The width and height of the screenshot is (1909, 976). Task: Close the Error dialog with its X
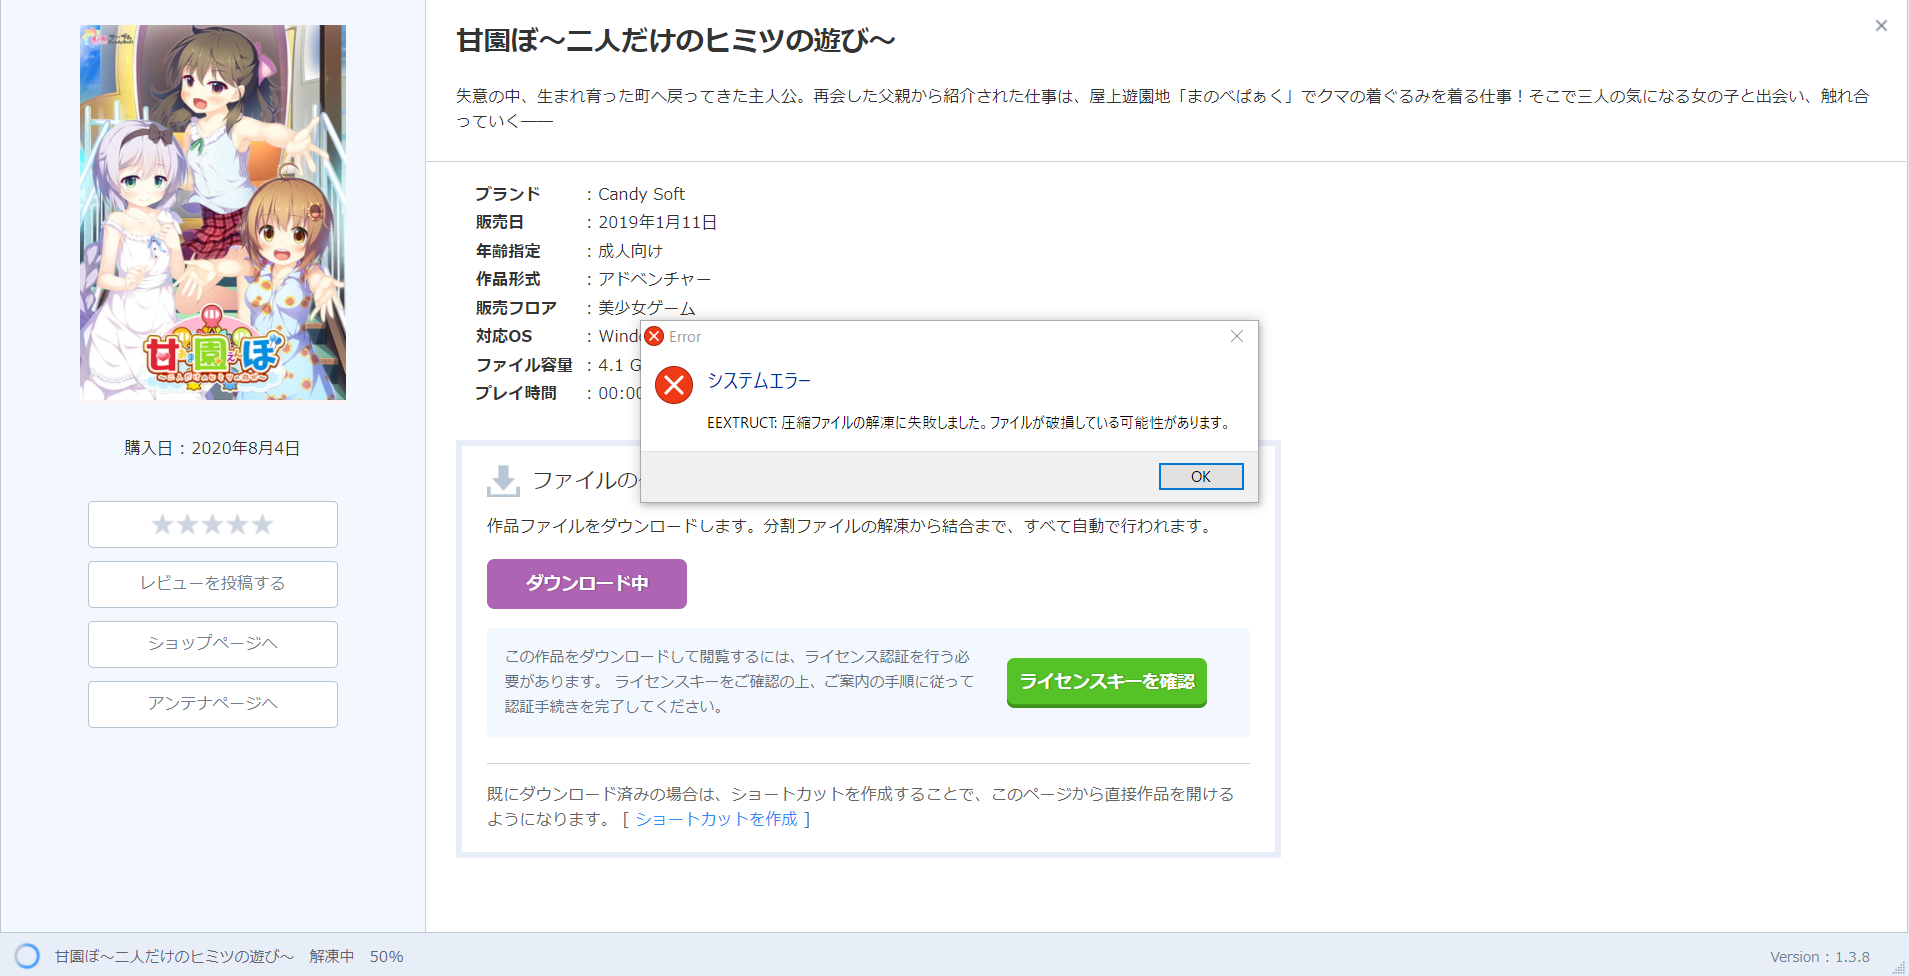[1237, 336]
